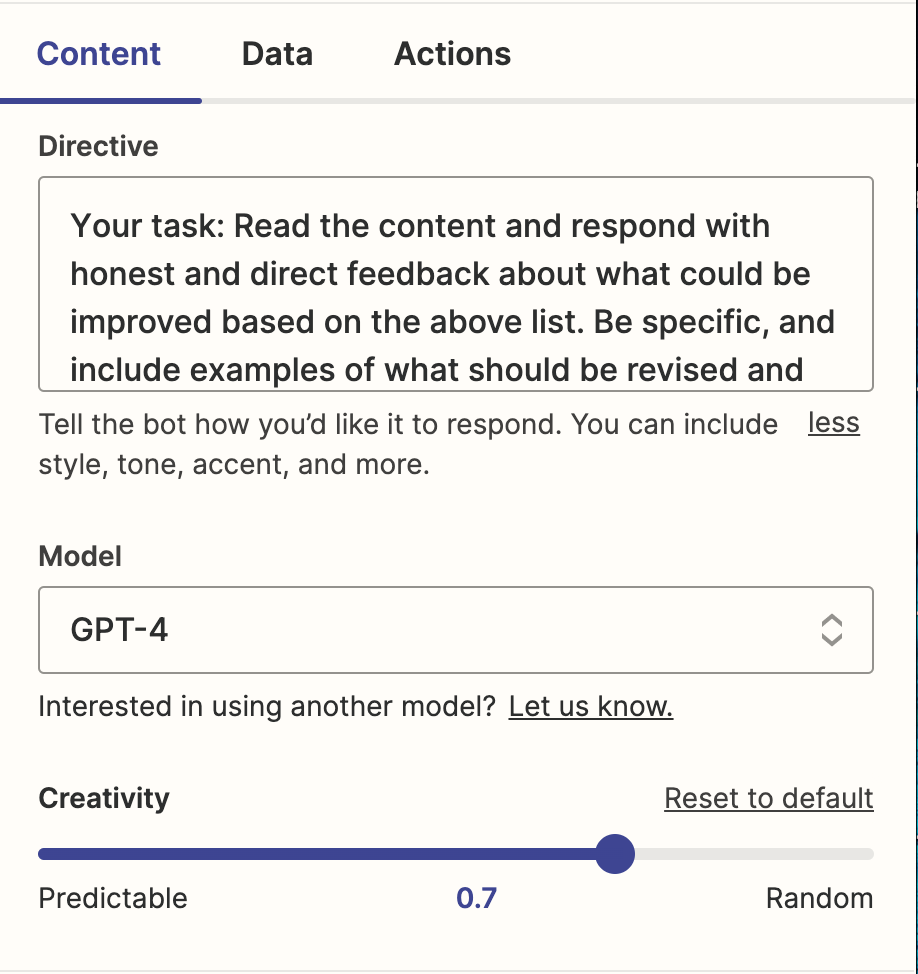
Task: Collapse the help text with the less link
Action: tap(833, 424)
